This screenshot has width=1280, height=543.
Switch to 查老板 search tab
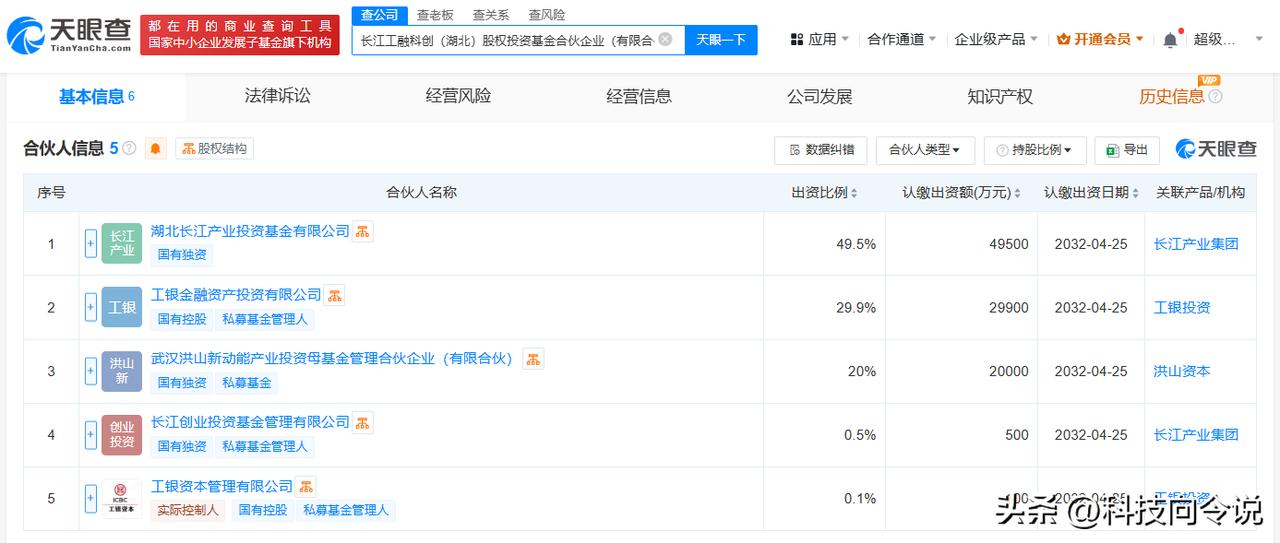[x=435, y=15]
